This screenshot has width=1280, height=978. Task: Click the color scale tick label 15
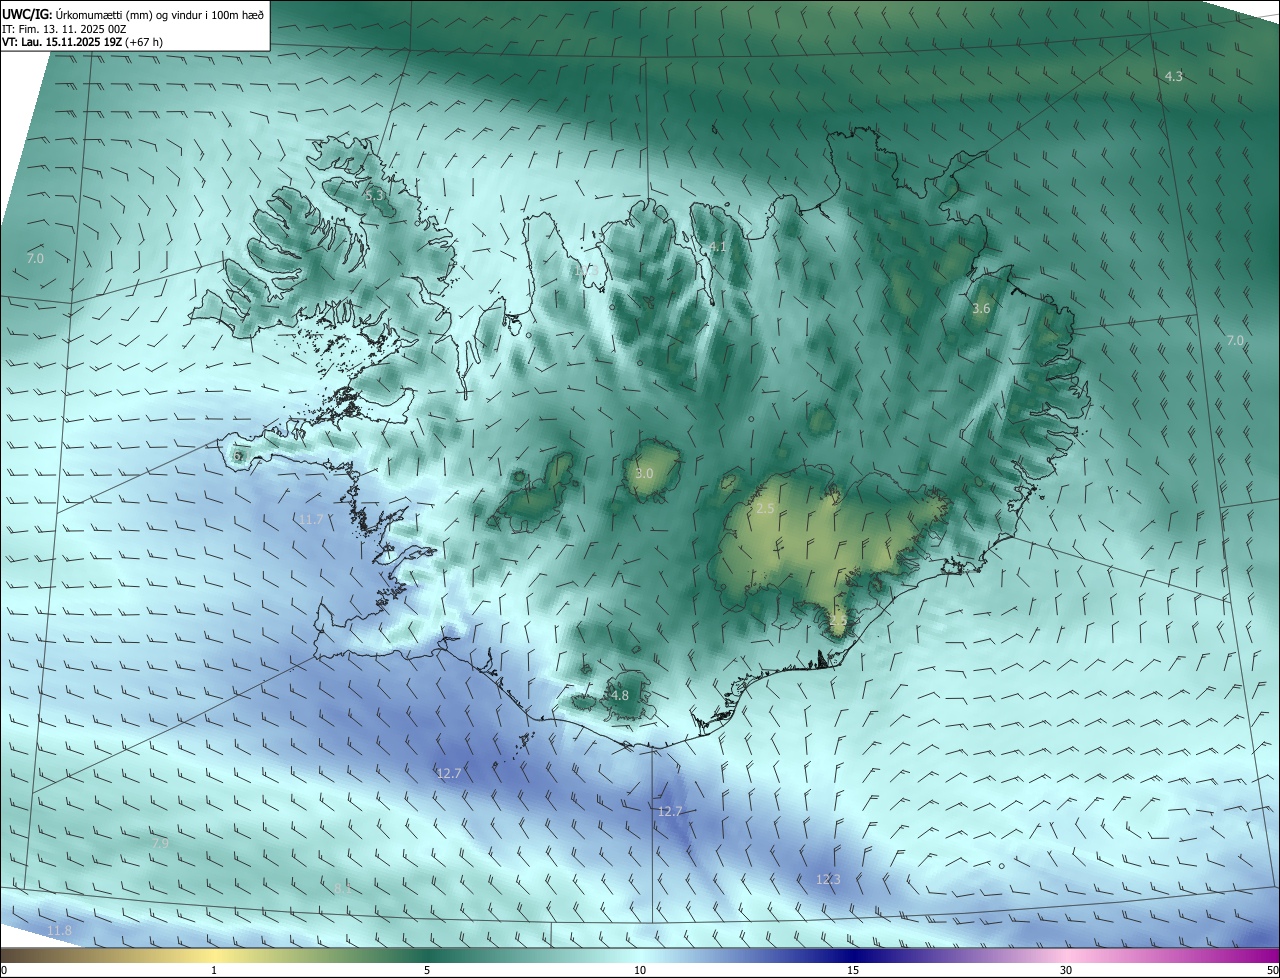click(x=853, y=971)
